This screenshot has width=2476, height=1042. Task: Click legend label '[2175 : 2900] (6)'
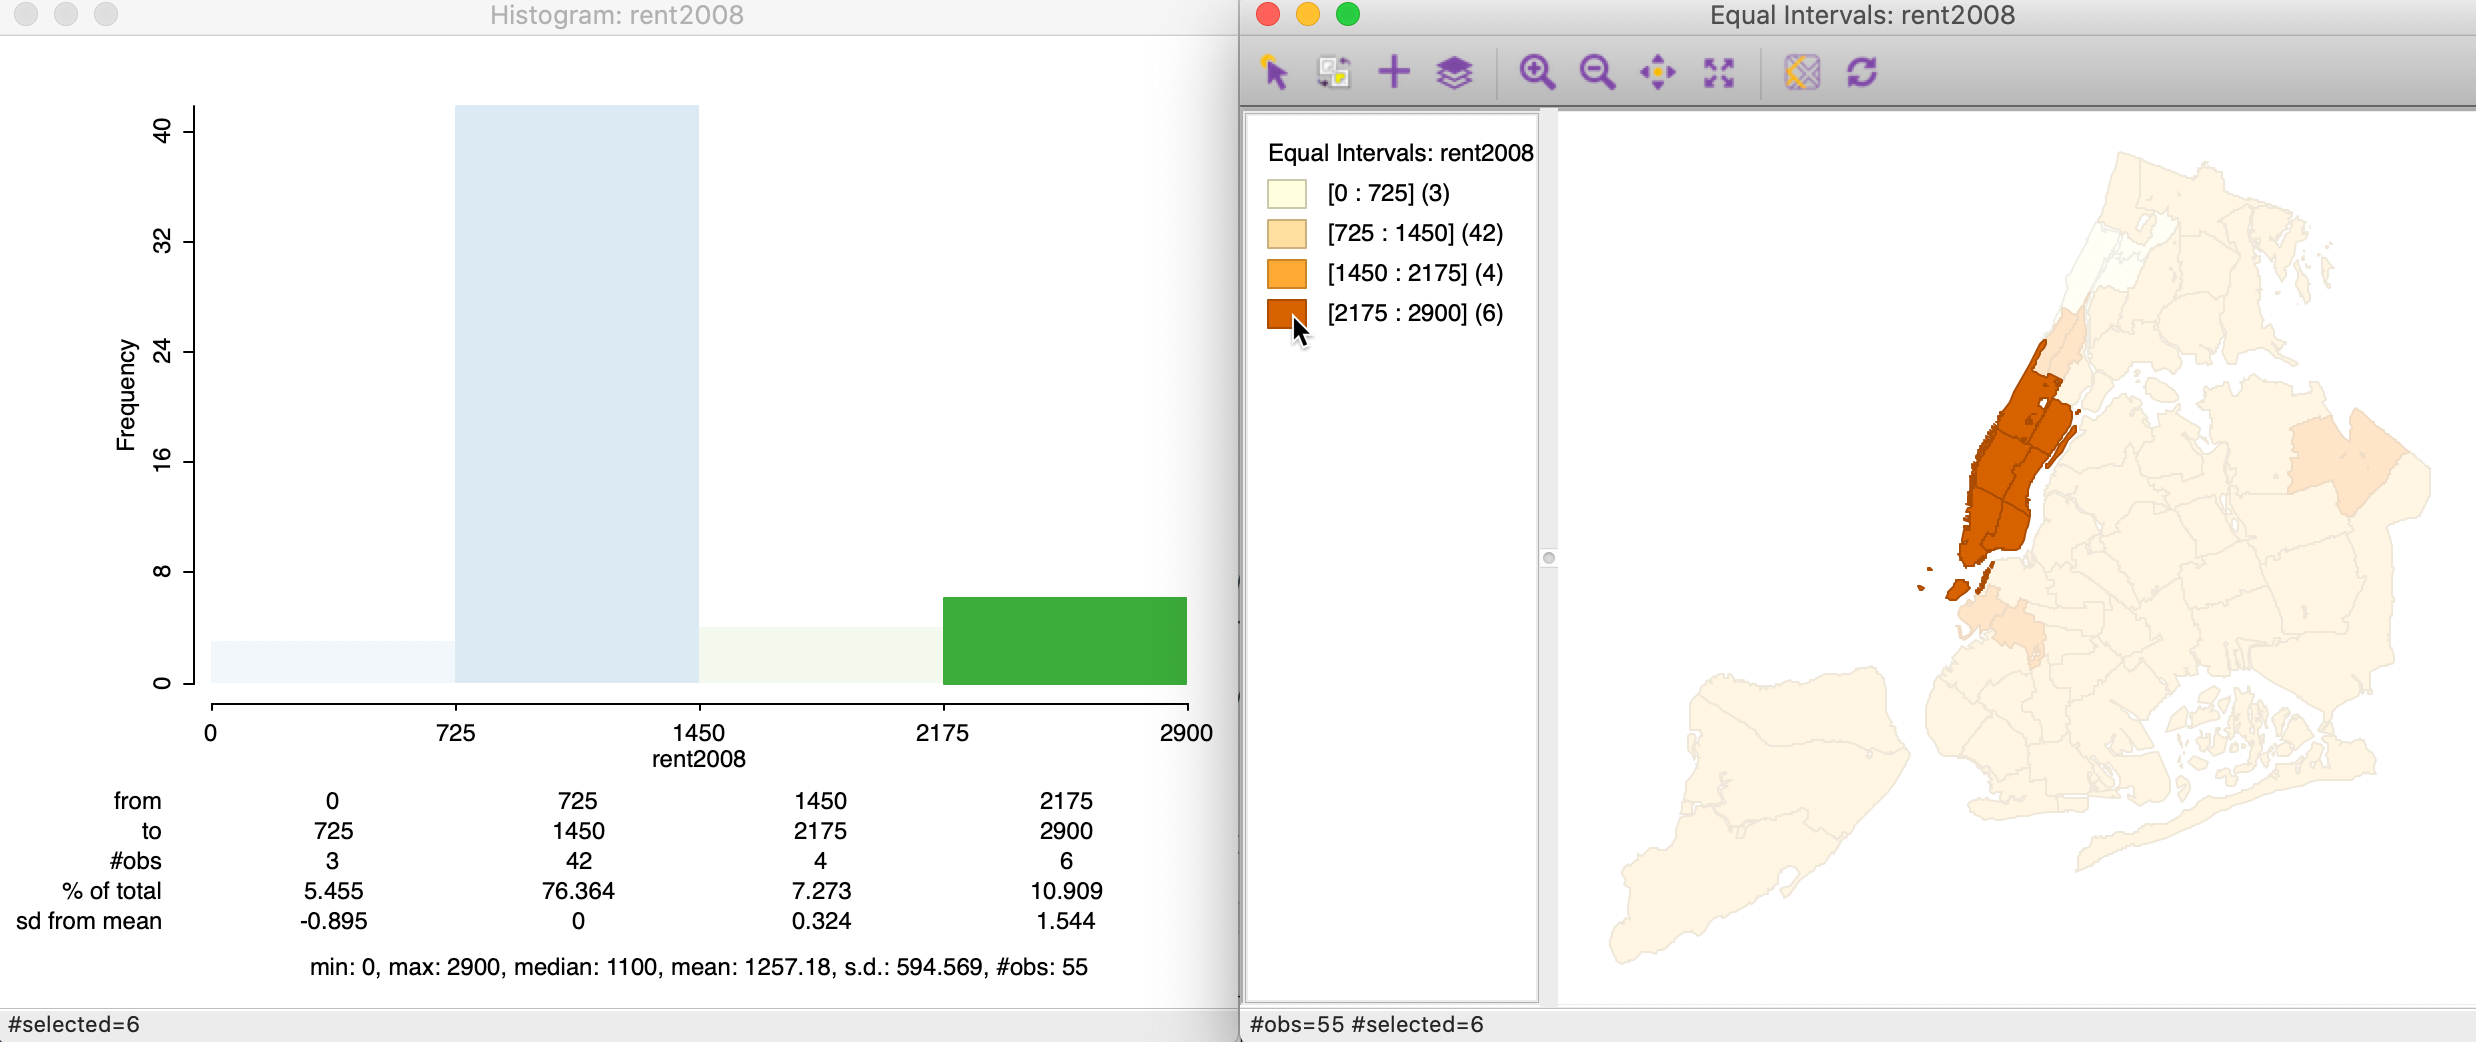(x=1415, y=313)
